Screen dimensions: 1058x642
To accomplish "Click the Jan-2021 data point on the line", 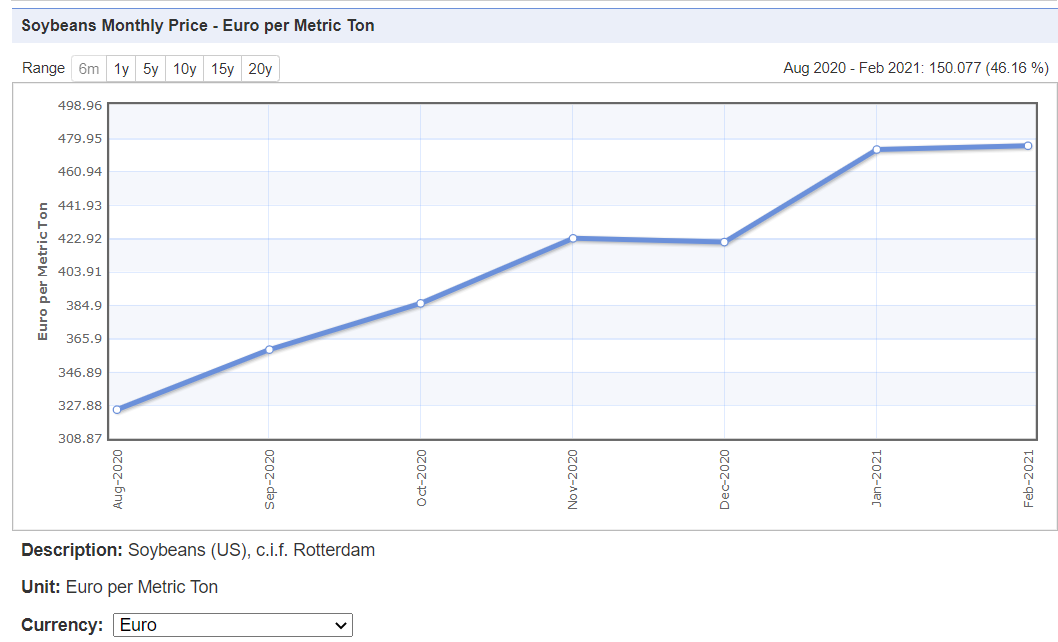I will 876,149.
